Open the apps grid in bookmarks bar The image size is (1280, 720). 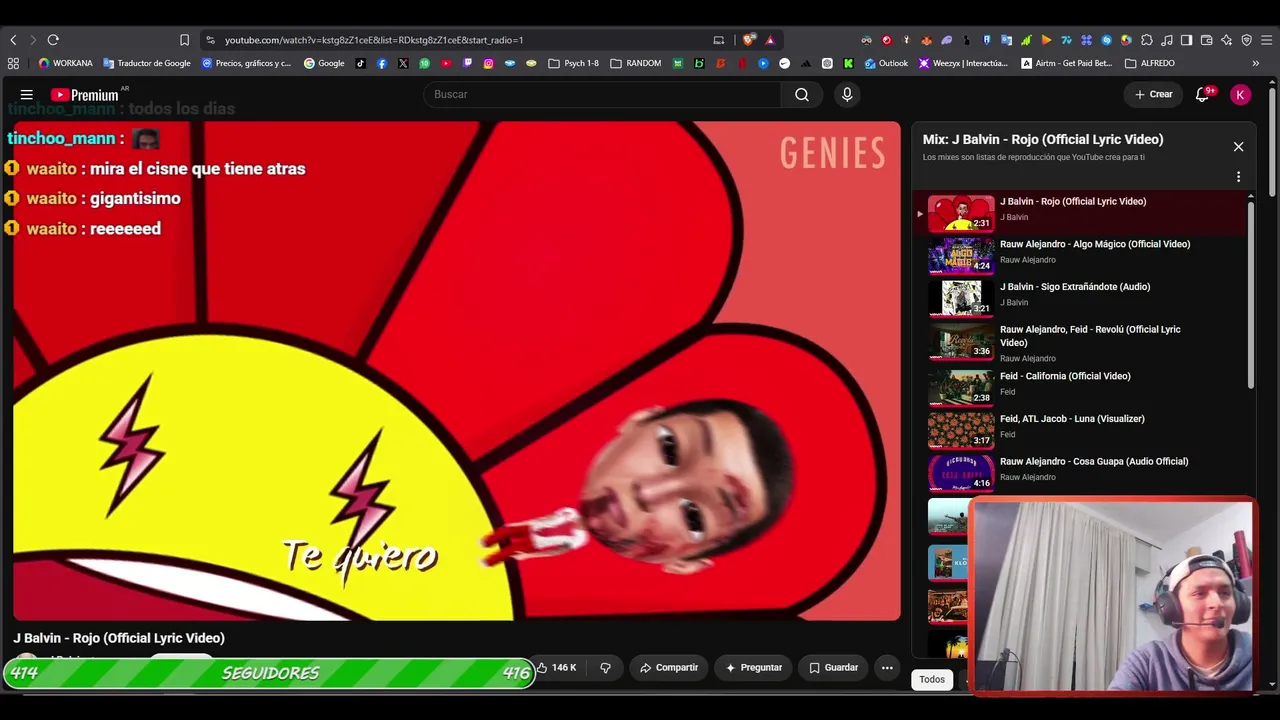click(13, 63)
